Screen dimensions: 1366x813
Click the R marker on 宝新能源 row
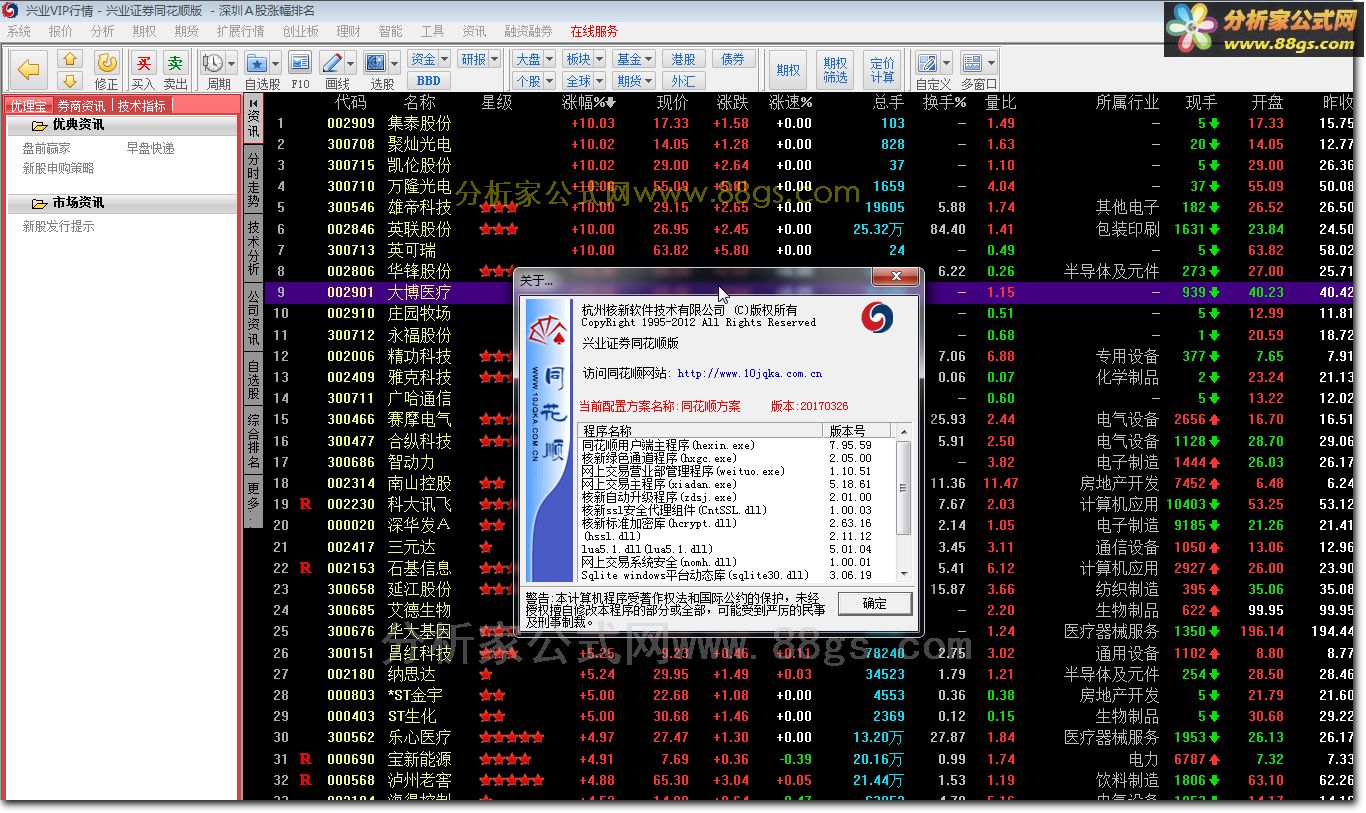point(306,759)
